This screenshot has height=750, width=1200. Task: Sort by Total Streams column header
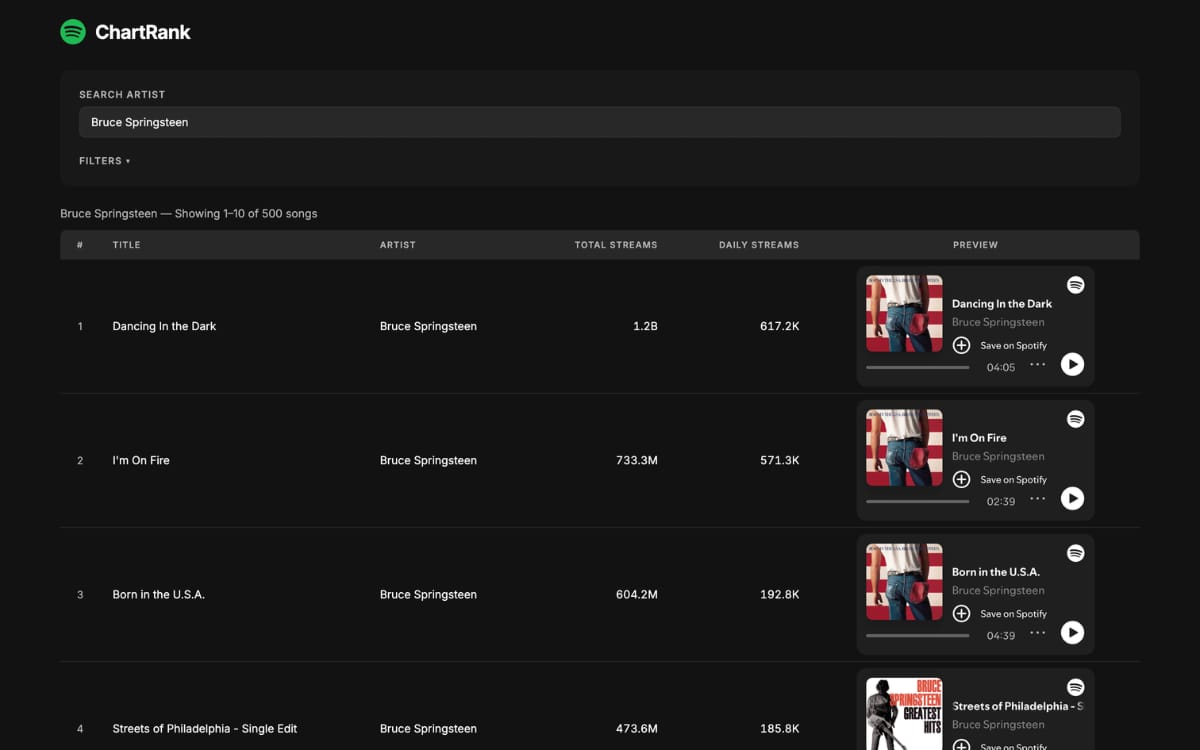pos(616,245)
